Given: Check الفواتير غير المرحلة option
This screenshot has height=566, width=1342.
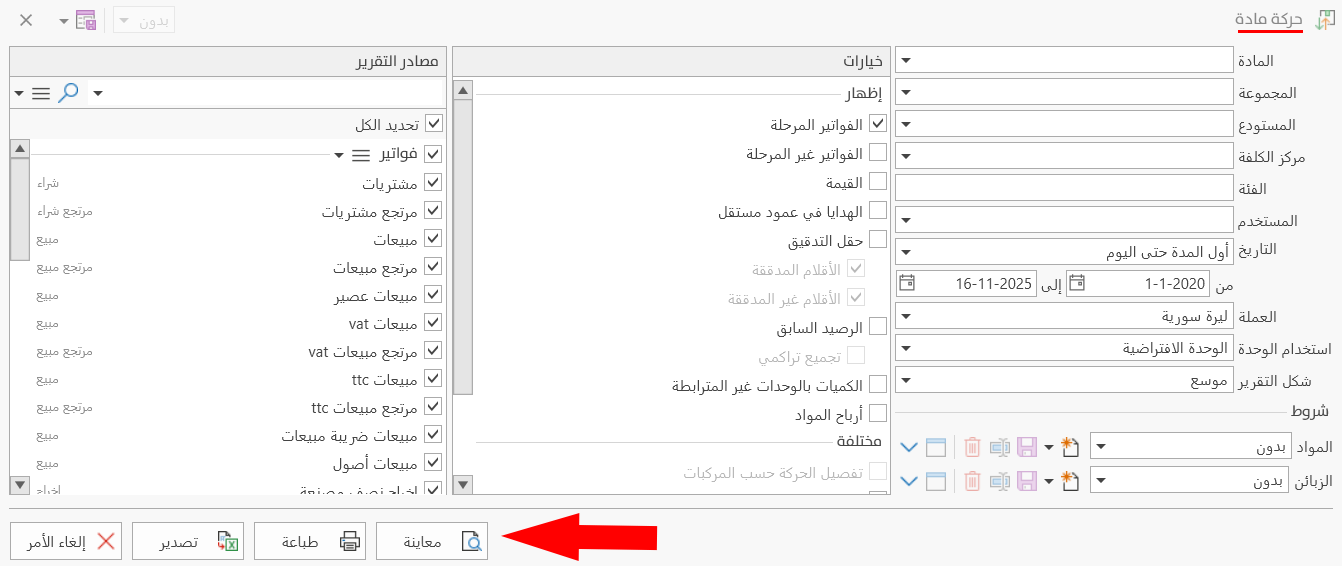Looking at the screenshot, I should point(878,153).
